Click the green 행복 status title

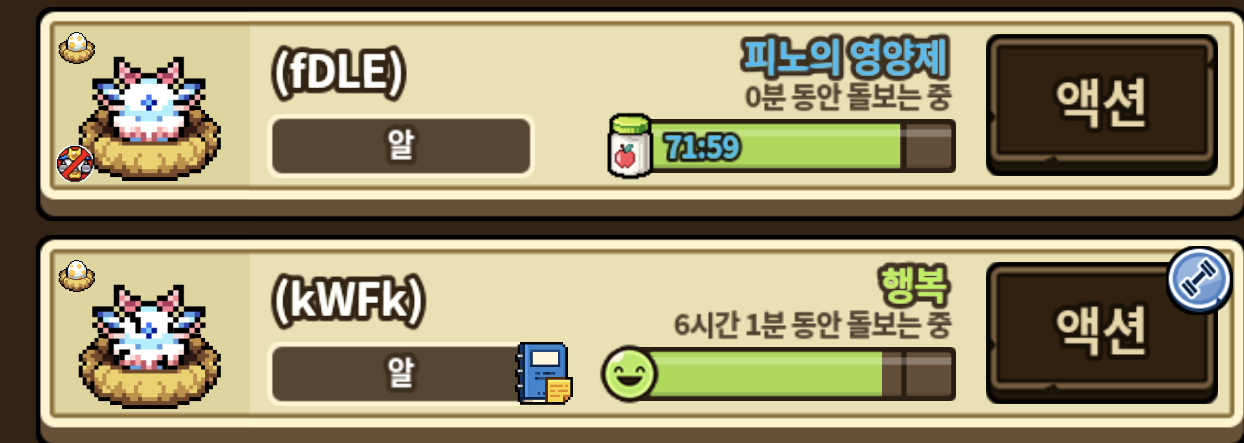click(x=915, y=285)
